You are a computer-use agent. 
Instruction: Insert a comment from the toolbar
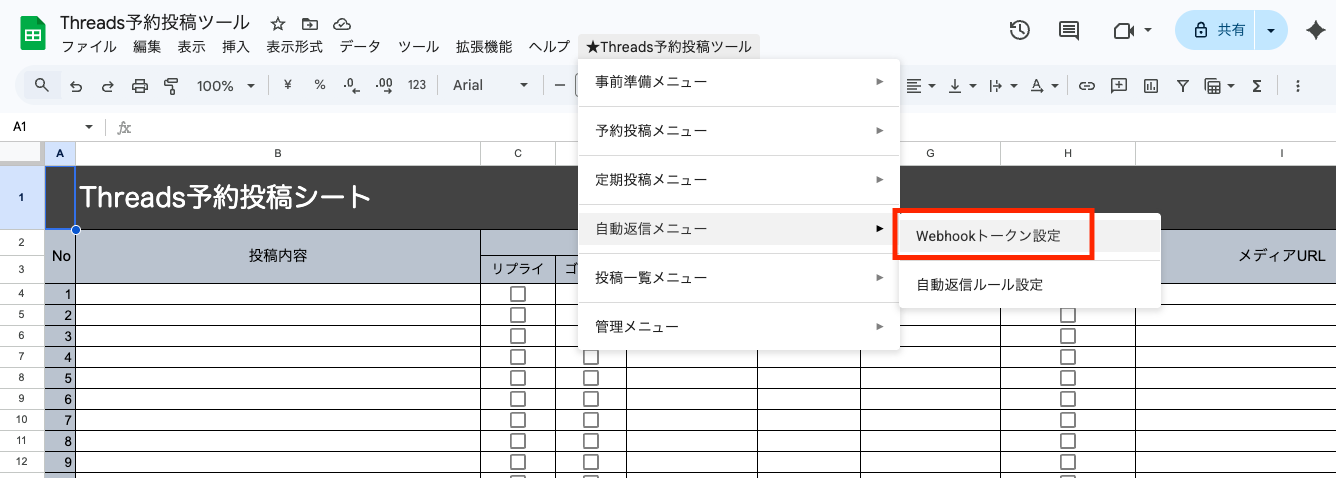click(1119, 86)
